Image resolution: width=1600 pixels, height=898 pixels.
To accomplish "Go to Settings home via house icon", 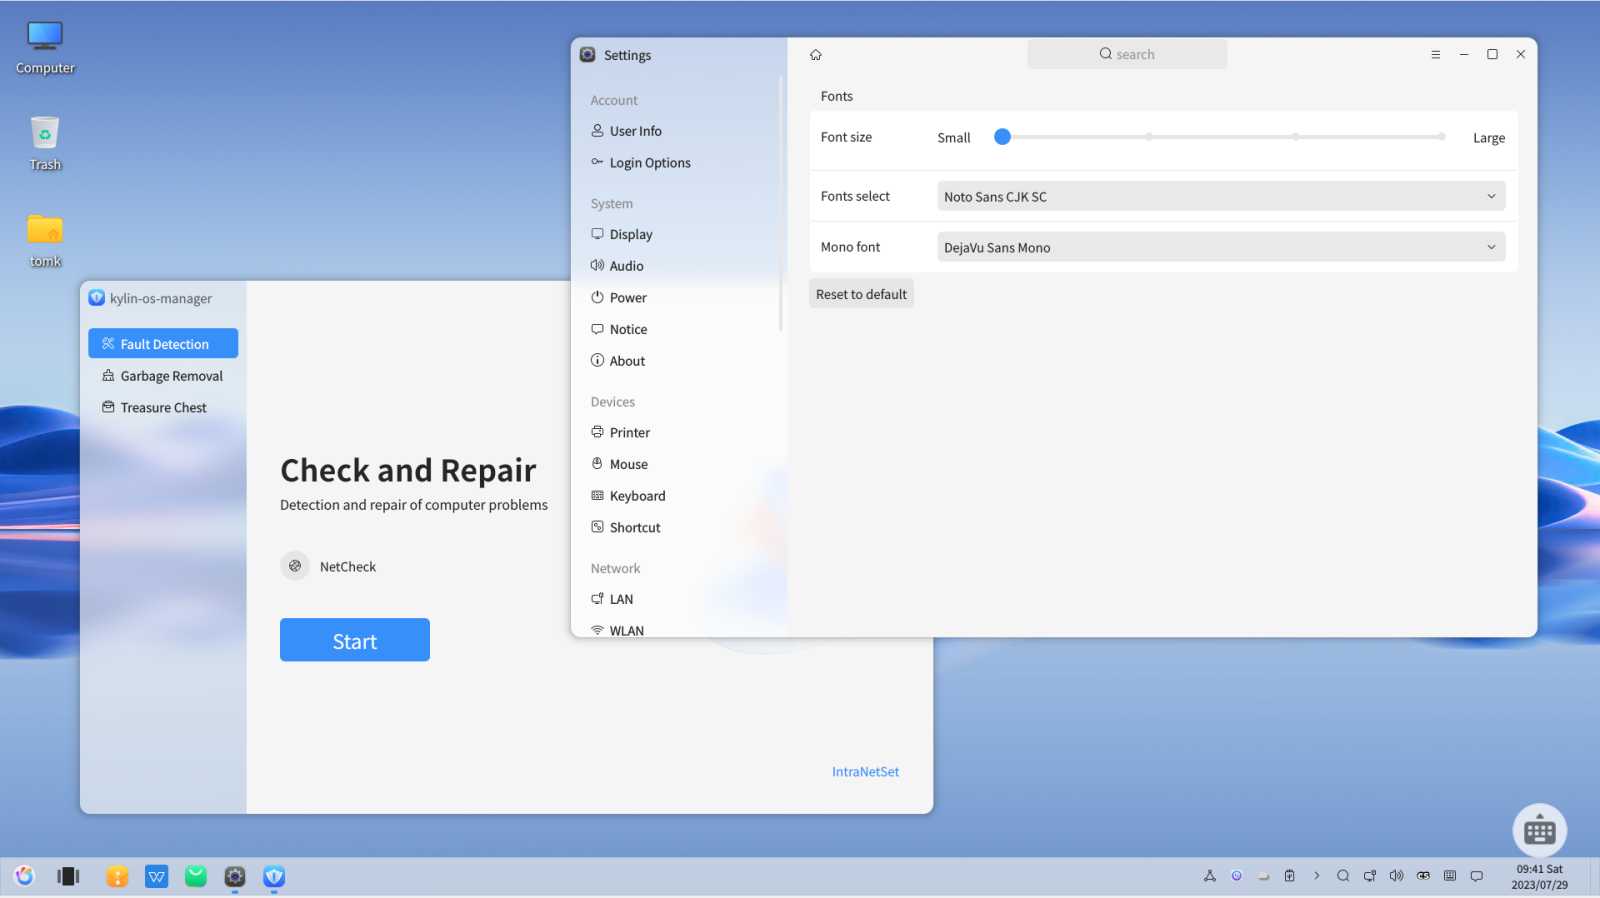I will coord(815,55).
